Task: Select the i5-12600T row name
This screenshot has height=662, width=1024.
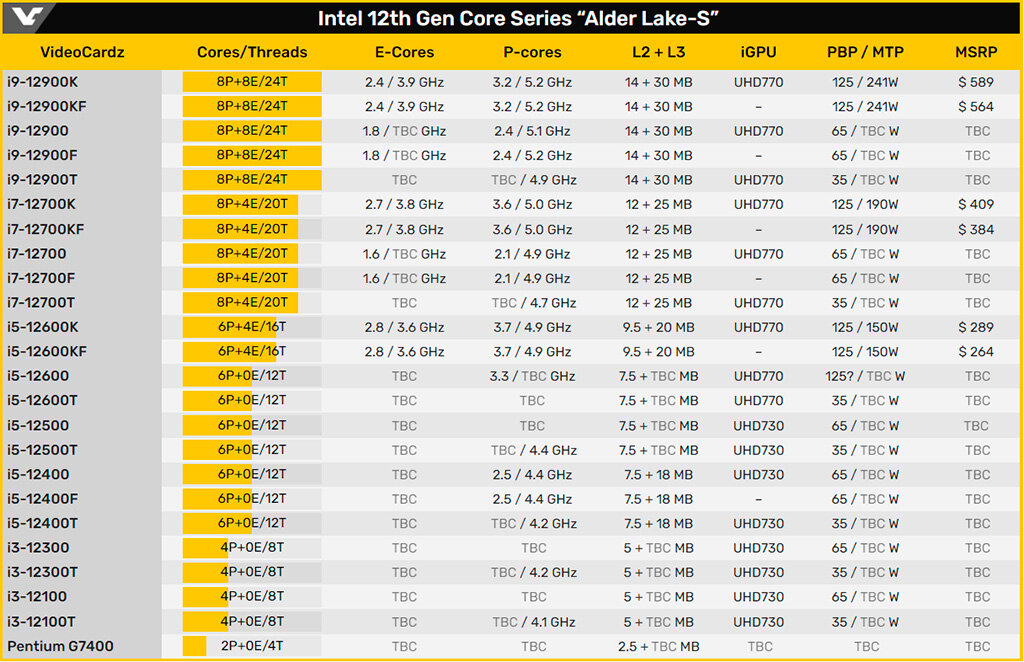Action: click(42, 401)
